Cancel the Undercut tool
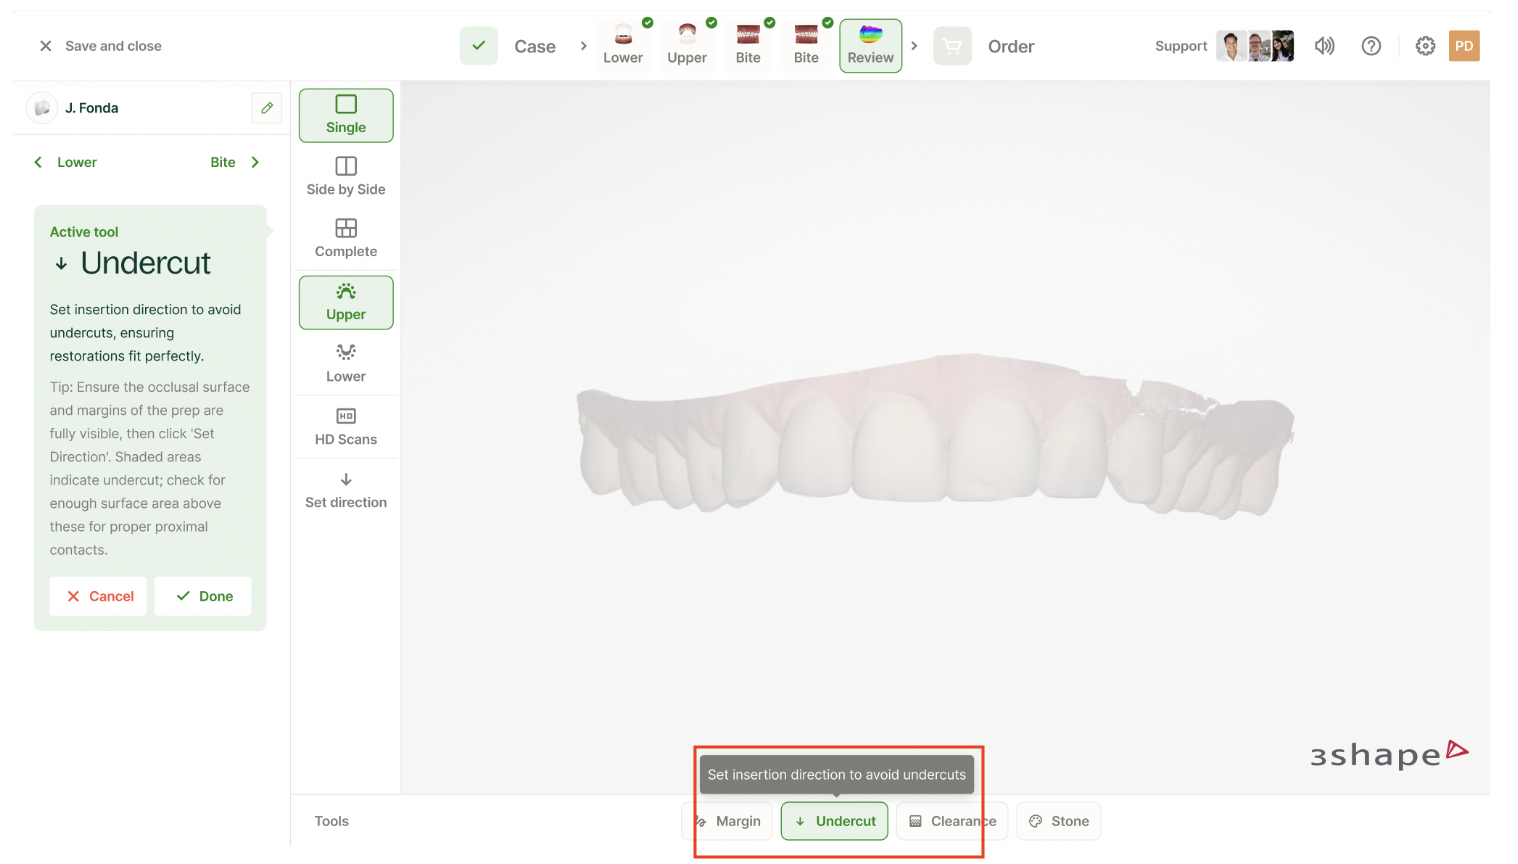The height and width of the screenshot is (864, 1518). pos(99,596)
